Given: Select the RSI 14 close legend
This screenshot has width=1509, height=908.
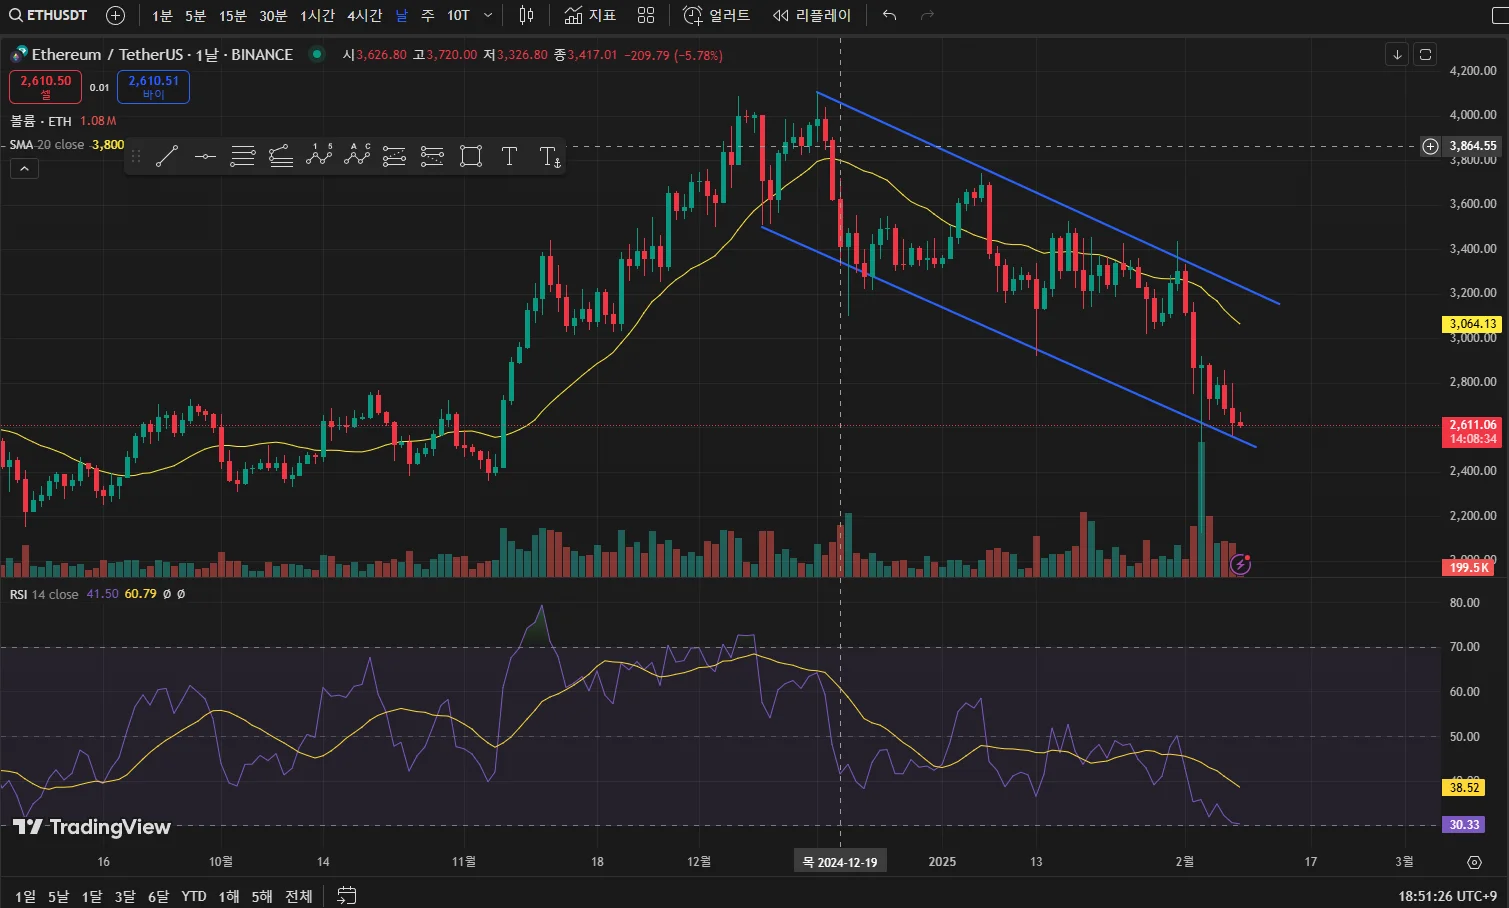Looking at the screenshot, I should click(x=45, y=594).
